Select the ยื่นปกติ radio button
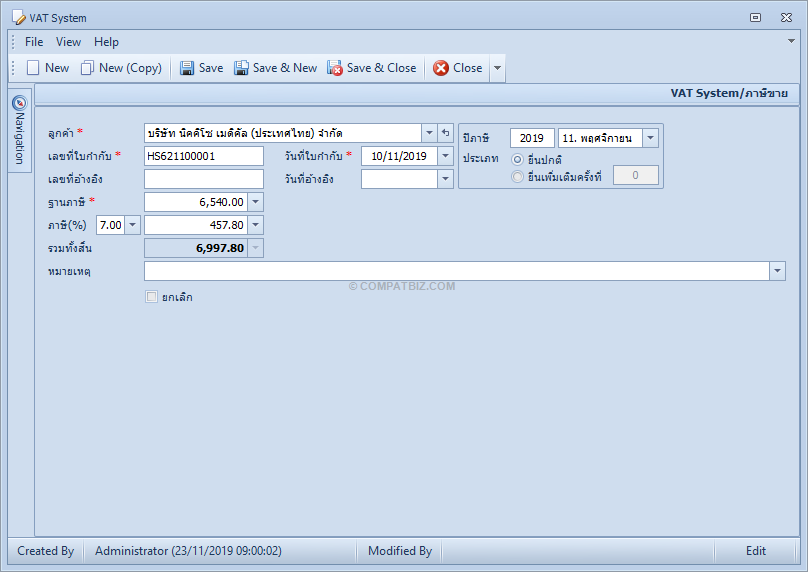 517,159
